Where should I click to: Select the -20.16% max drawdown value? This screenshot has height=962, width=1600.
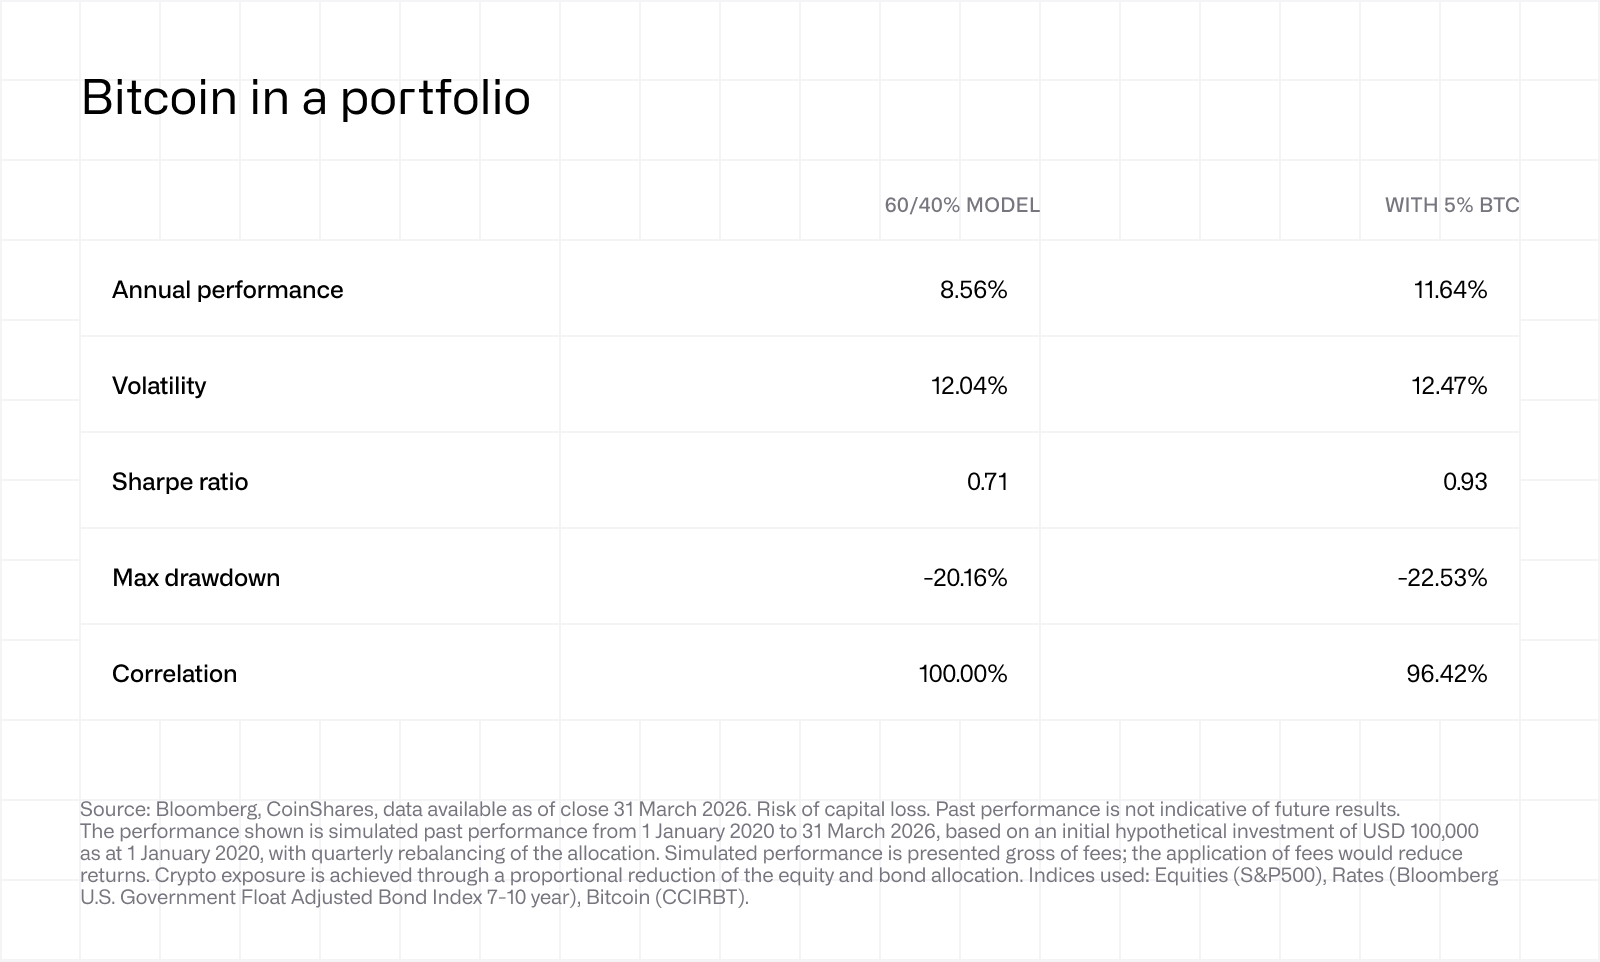coord(965,578)
